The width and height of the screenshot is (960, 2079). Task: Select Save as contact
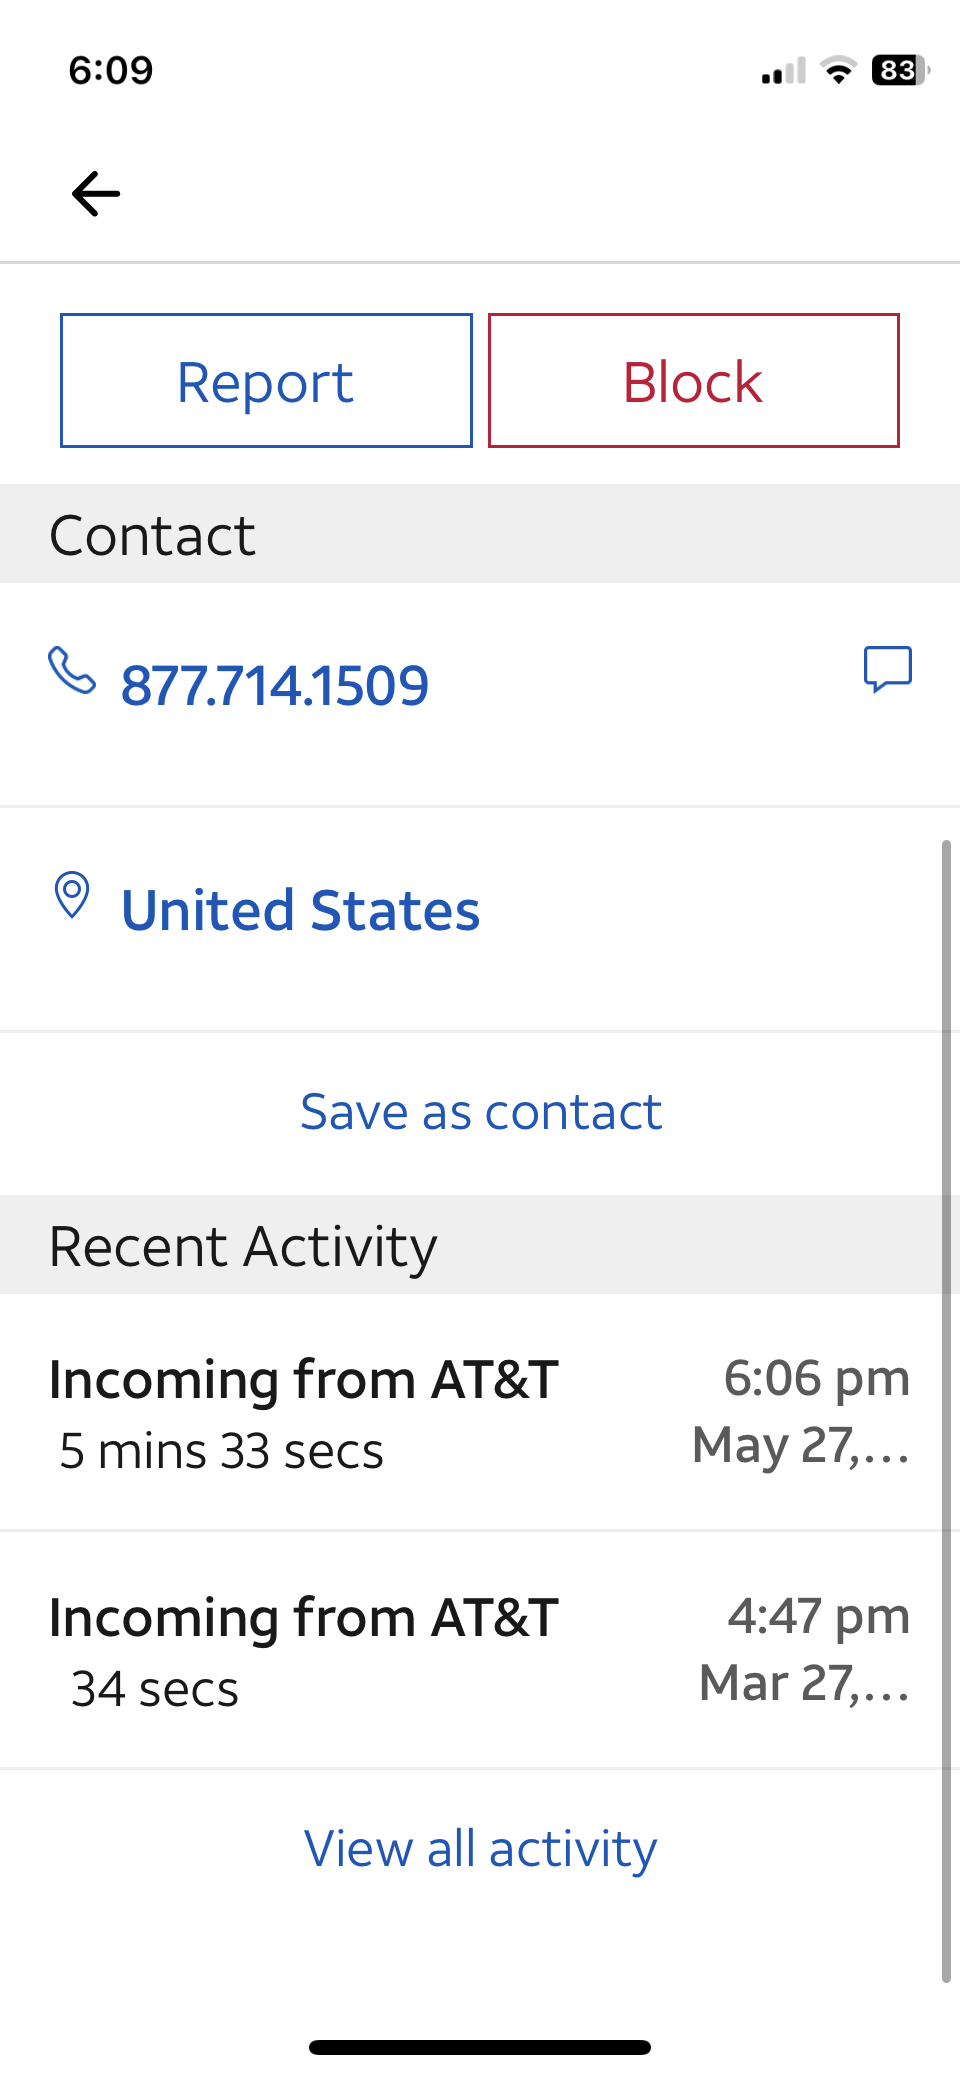click(x=481, y=1112)
